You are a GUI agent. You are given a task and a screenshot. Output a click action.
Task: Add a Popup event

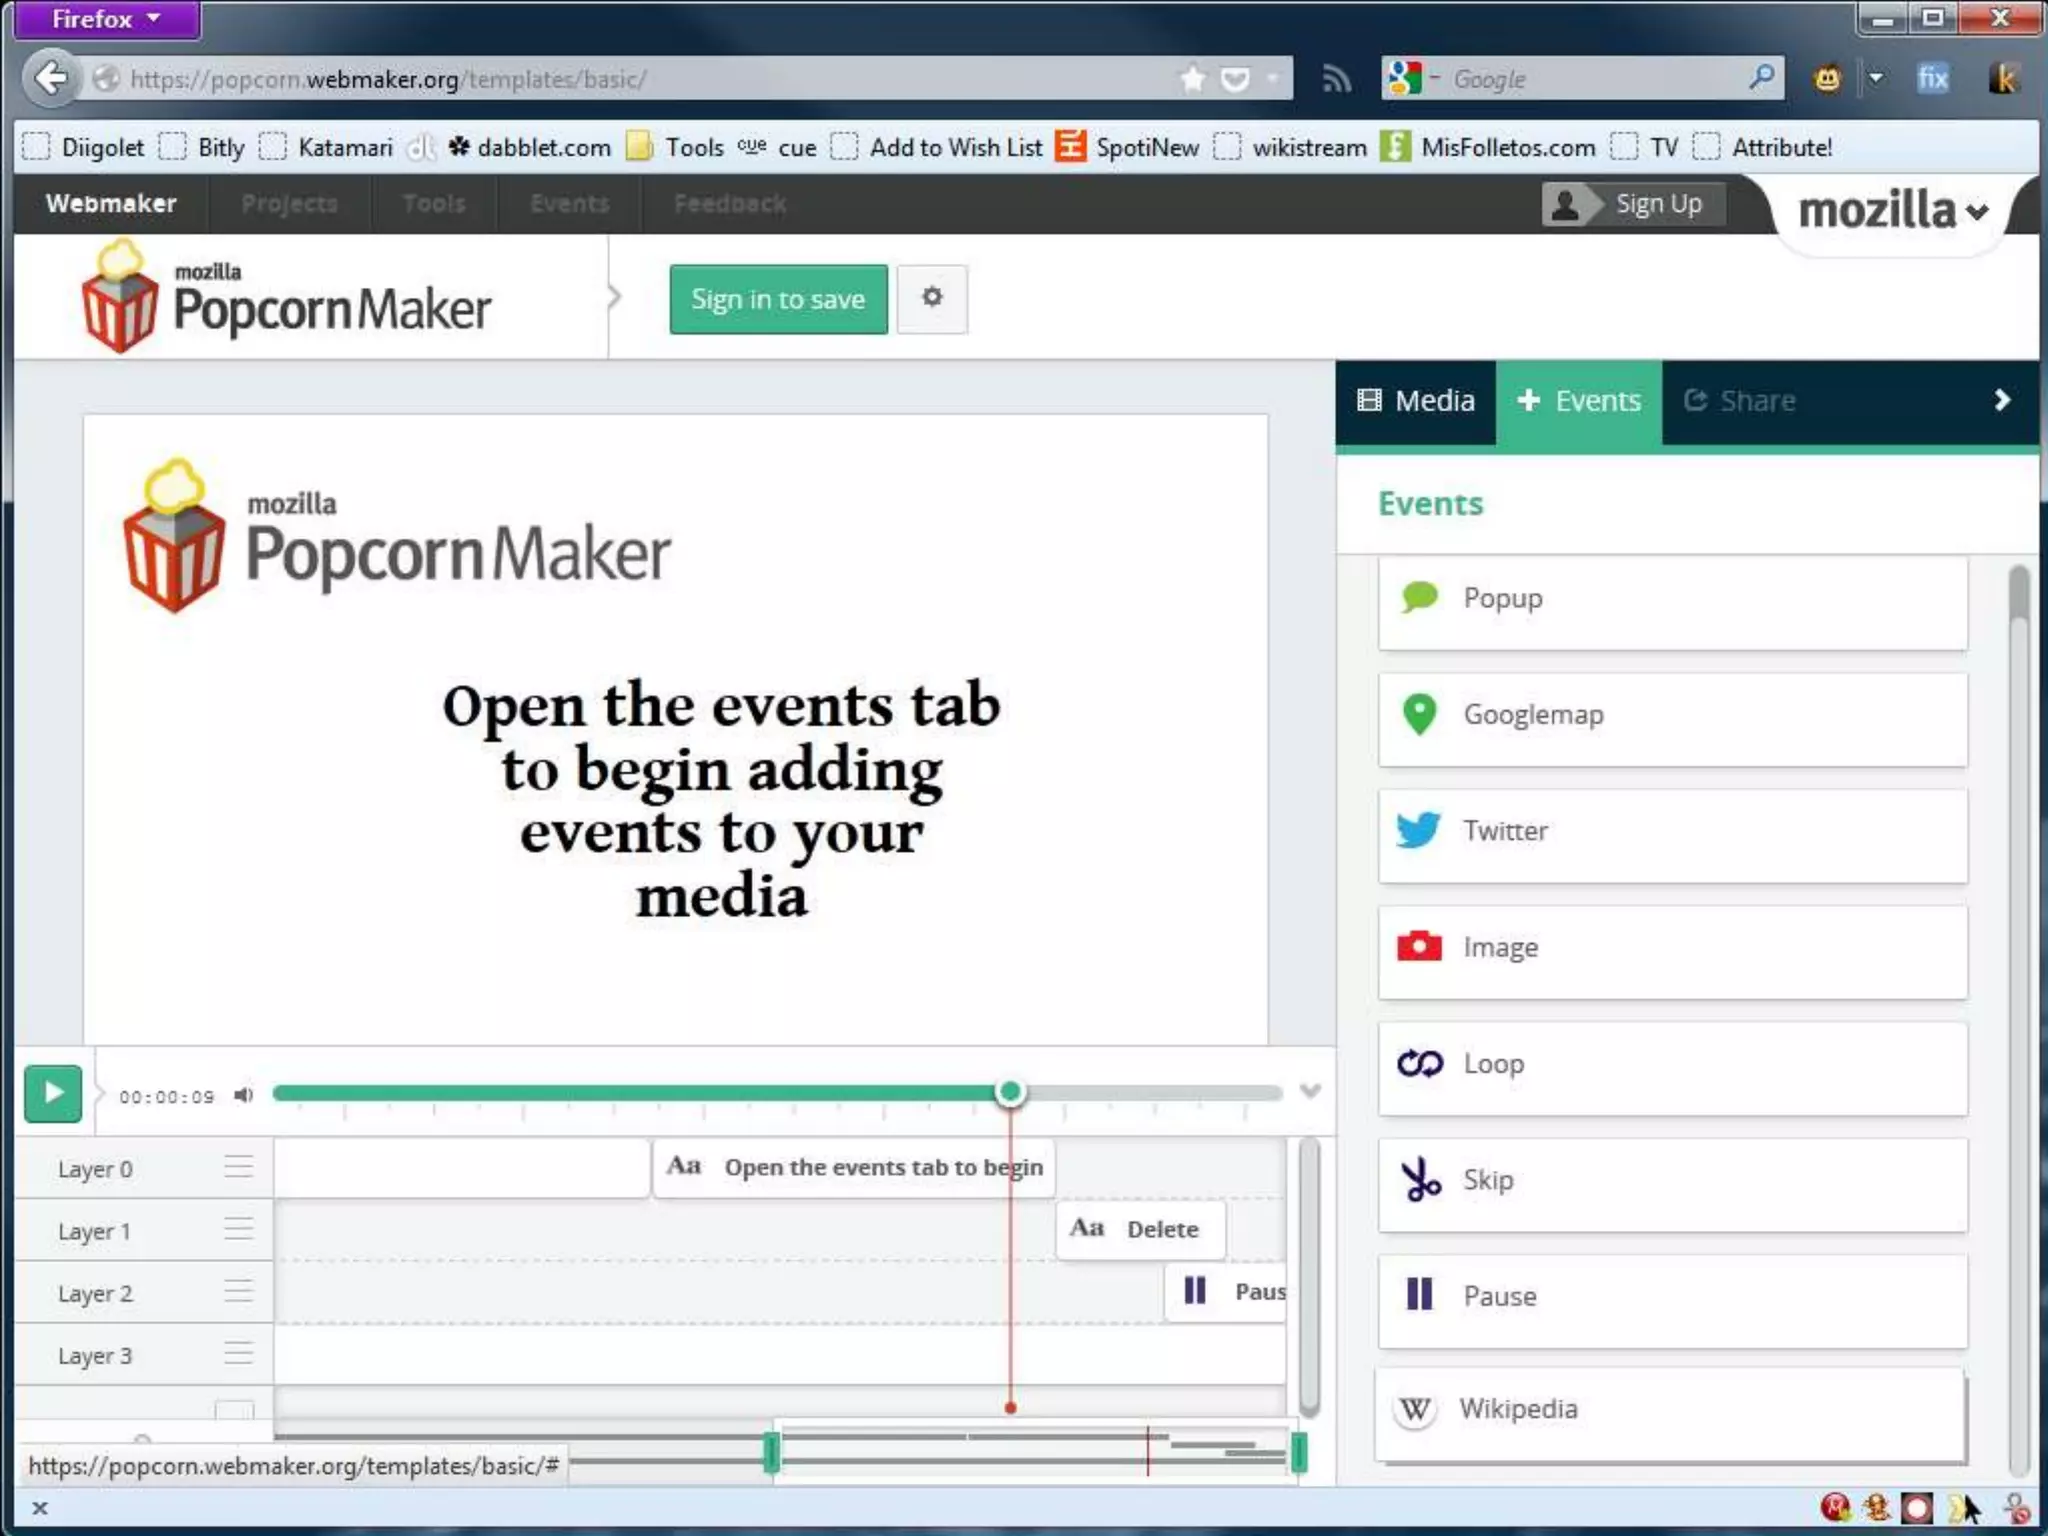coord(1671,600)
